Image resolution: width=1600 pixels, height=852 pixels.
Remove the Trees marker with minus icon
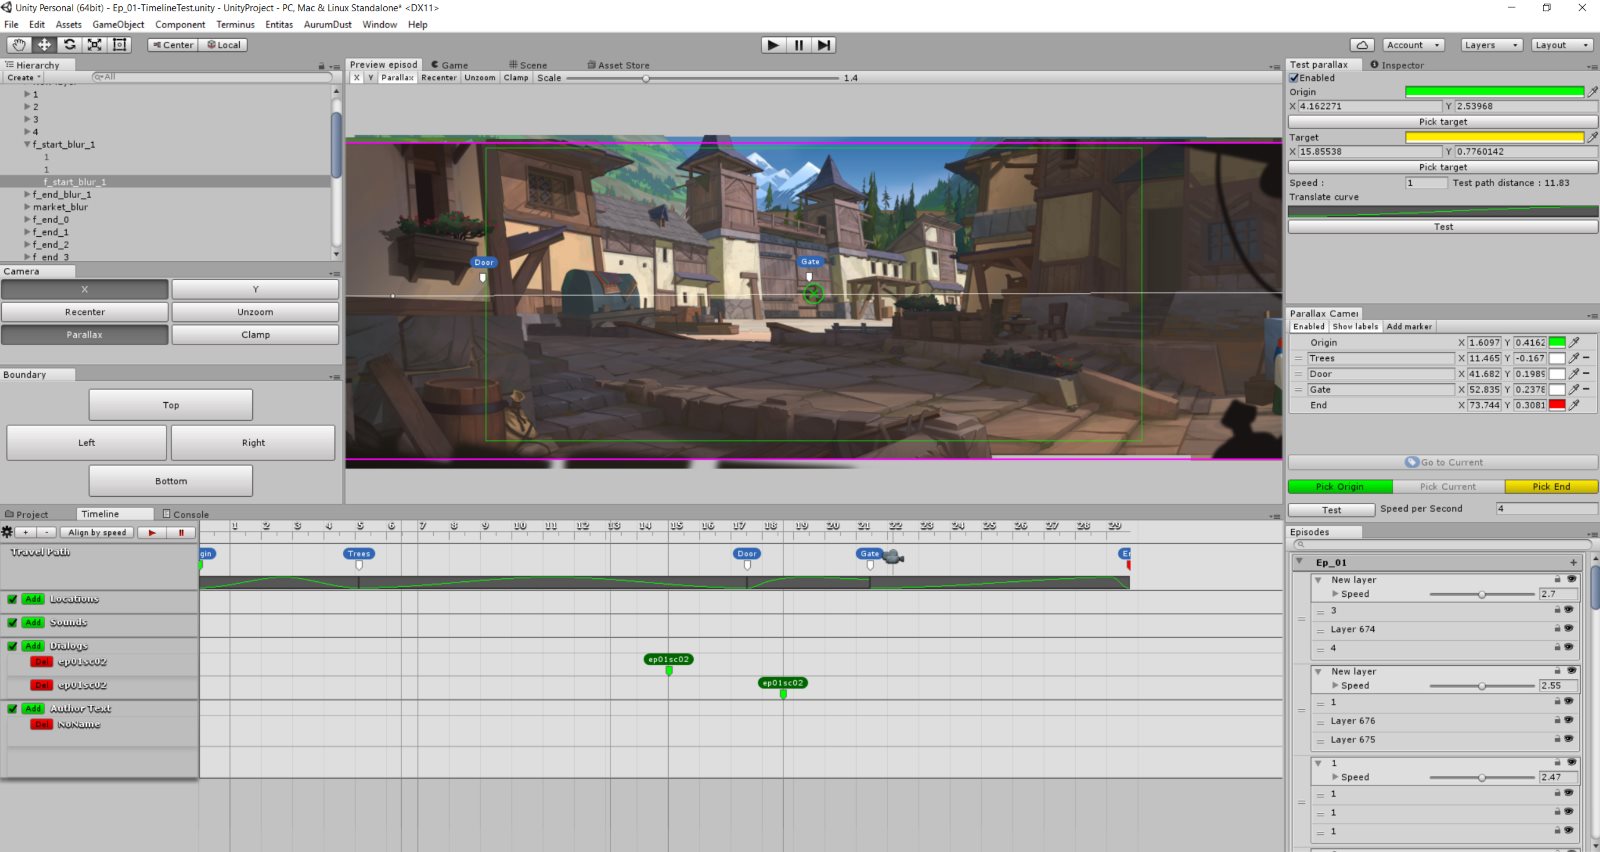coord(1587,358)
